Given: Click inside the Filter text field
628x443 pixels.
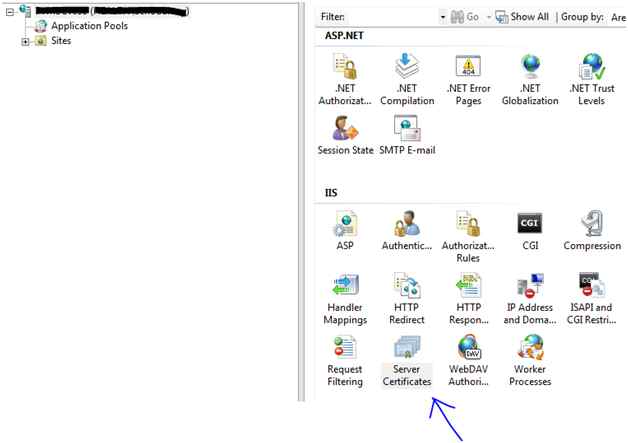Looking at the screenshot, I should coord(392,17).
